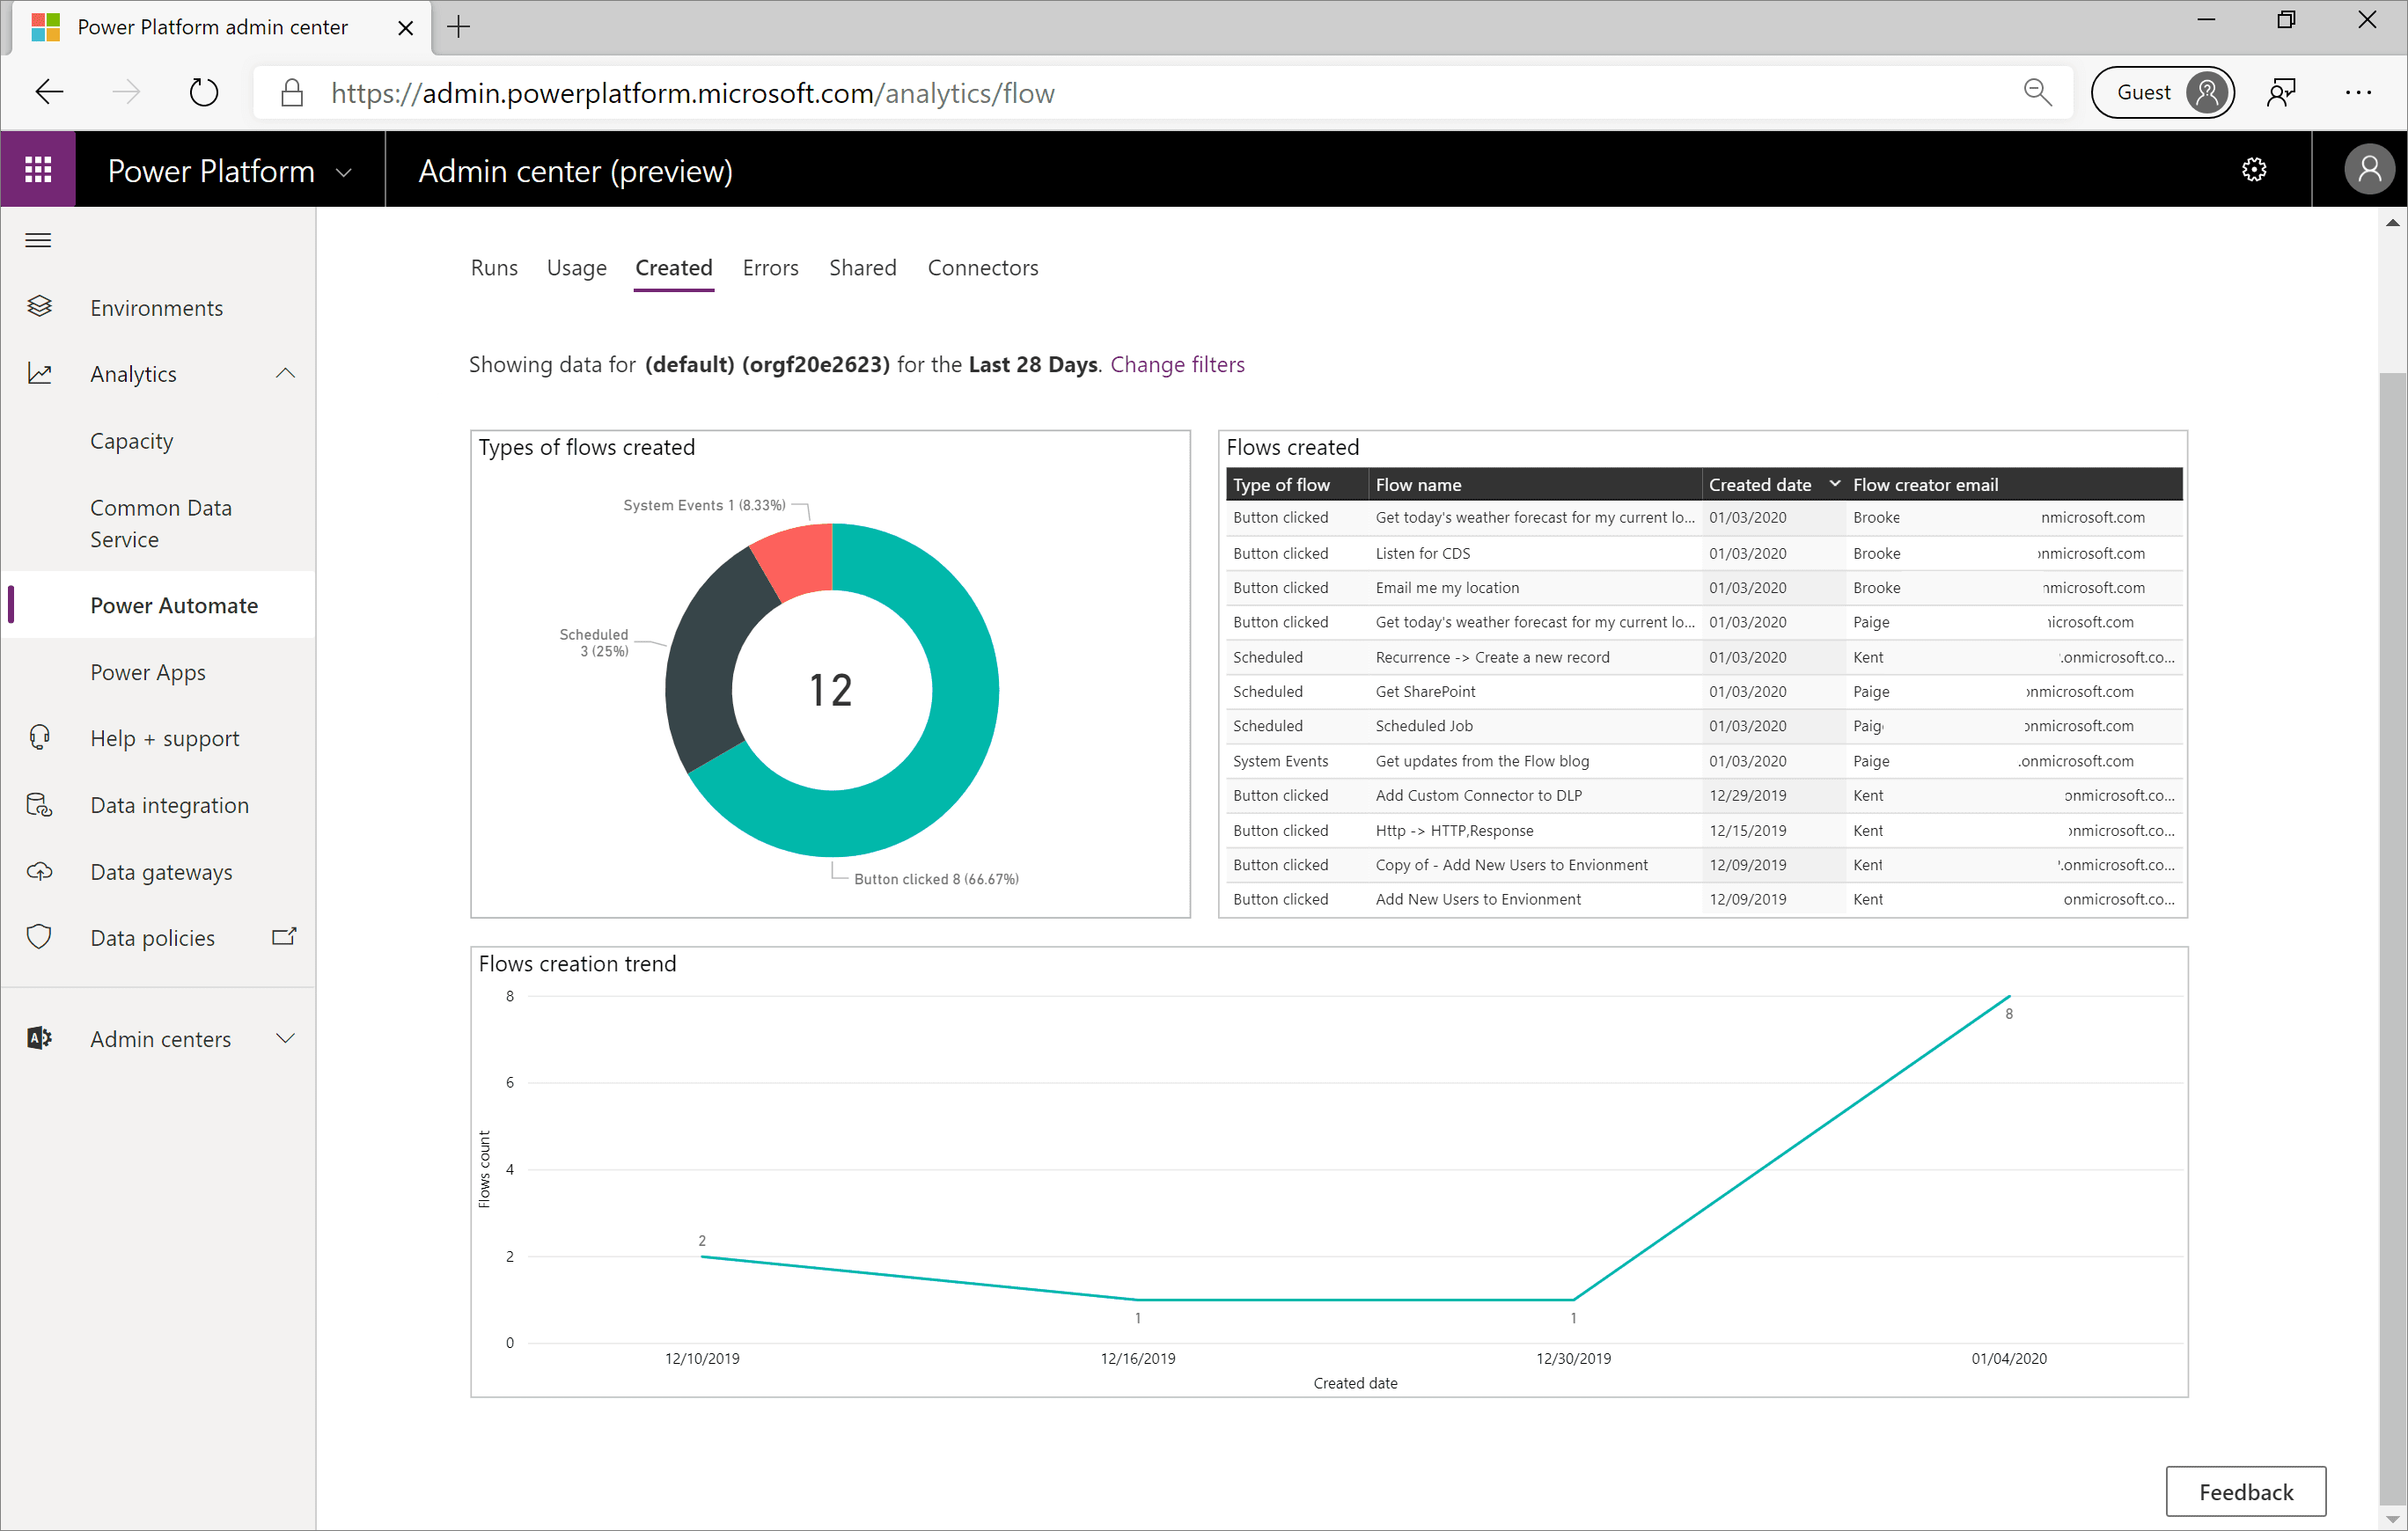Select the Power Apps navigation item
The height and width of the screenshot is (1531, 2408).
148,672
